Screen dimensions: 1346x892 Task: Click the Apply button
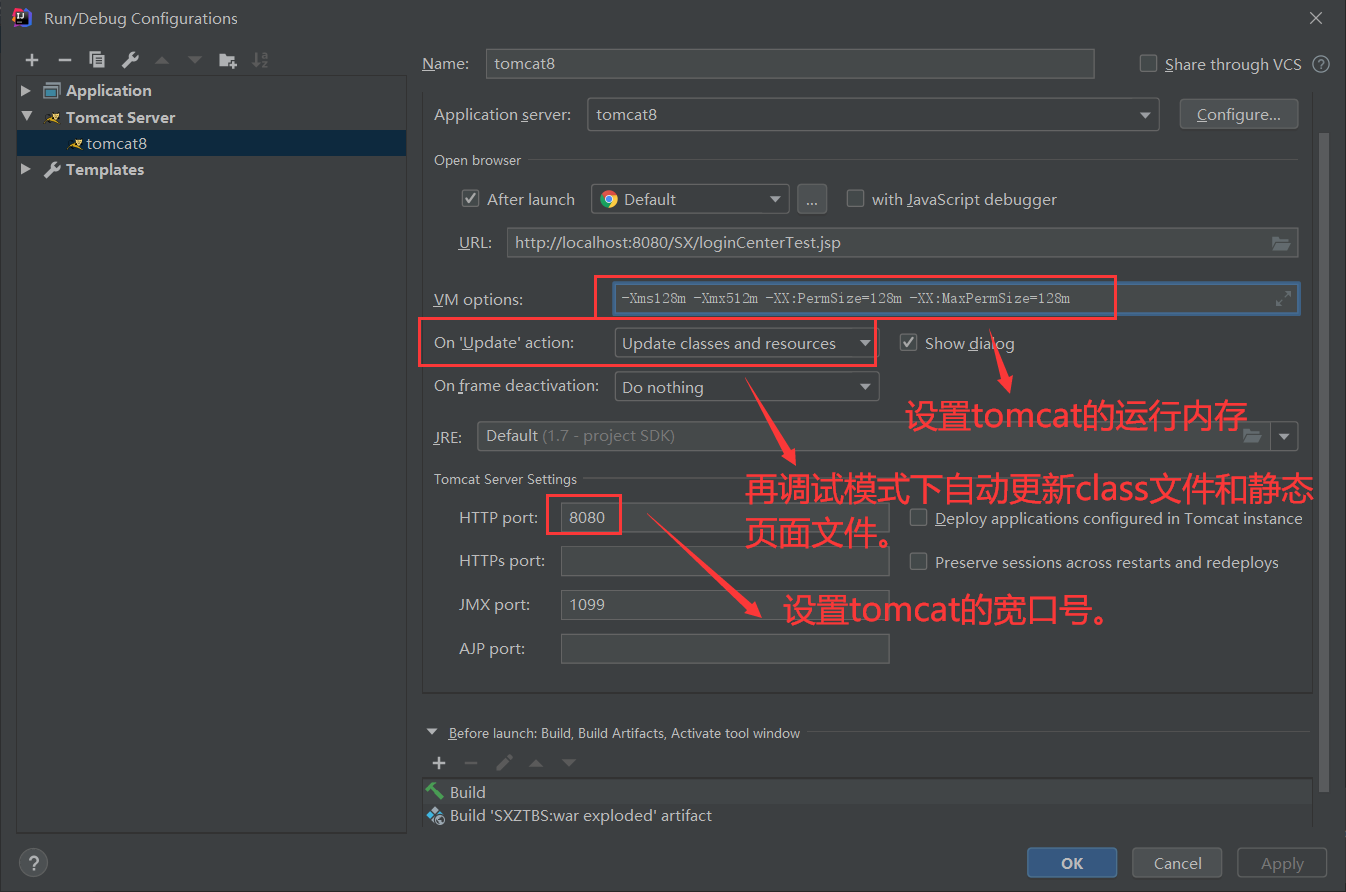[x=1282, y=863]
